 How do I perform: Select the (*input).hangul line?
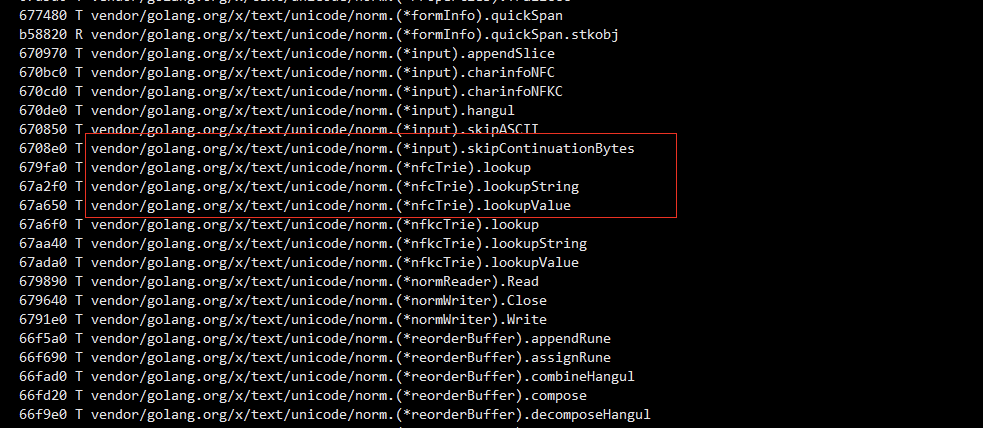pyautogui.click(x=266, y=110)
